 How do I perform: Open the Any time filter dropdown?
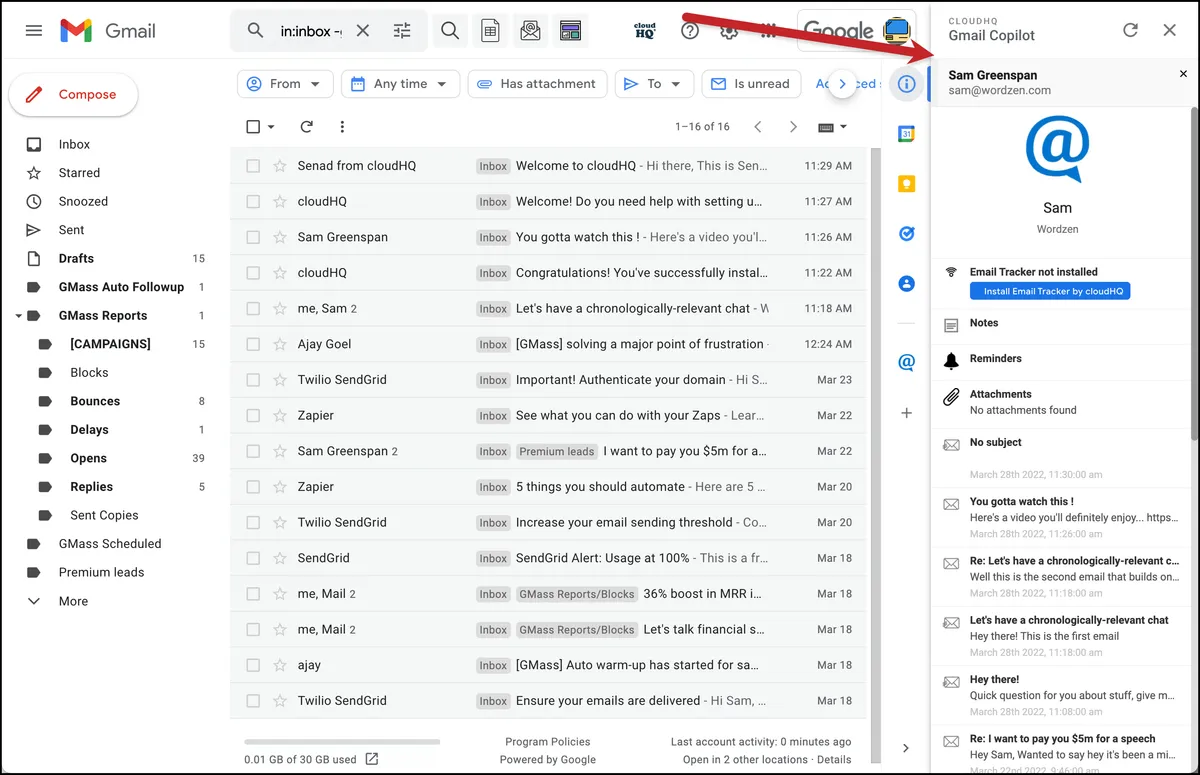[400, 84]
